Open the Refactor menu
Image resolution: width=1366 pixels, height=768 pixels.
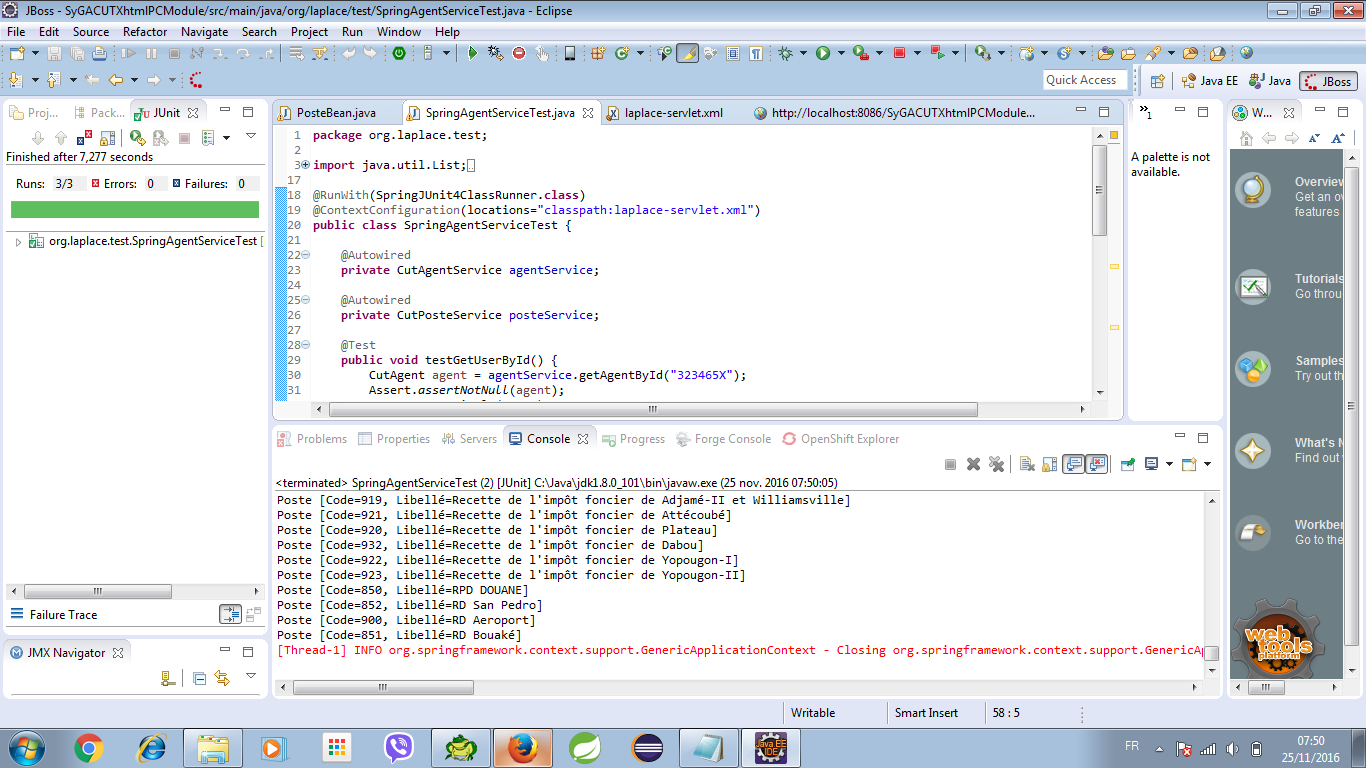(x=145, y=31)
